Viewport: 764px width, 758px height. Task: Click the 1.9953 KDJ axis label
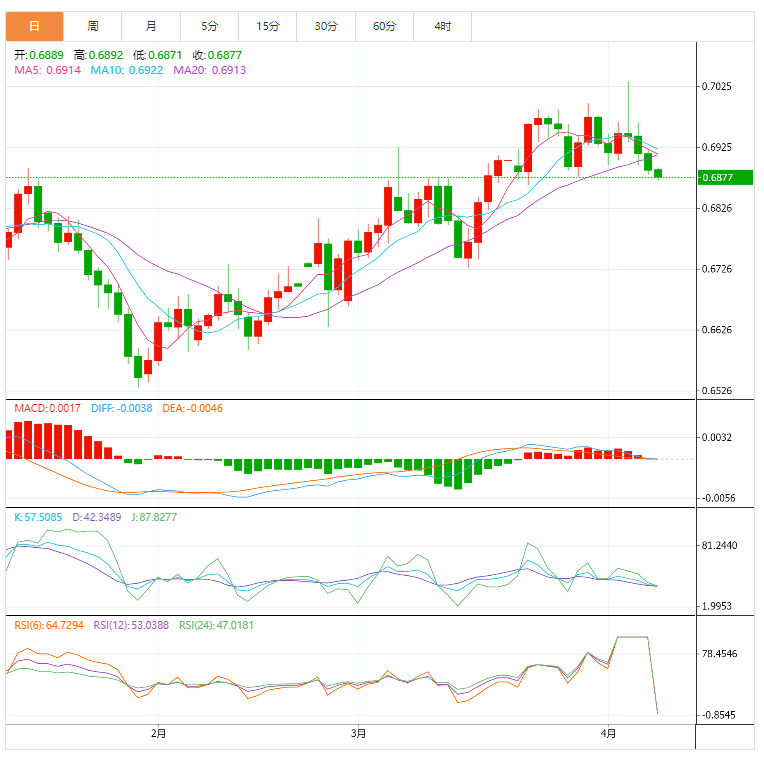point(716,606)
